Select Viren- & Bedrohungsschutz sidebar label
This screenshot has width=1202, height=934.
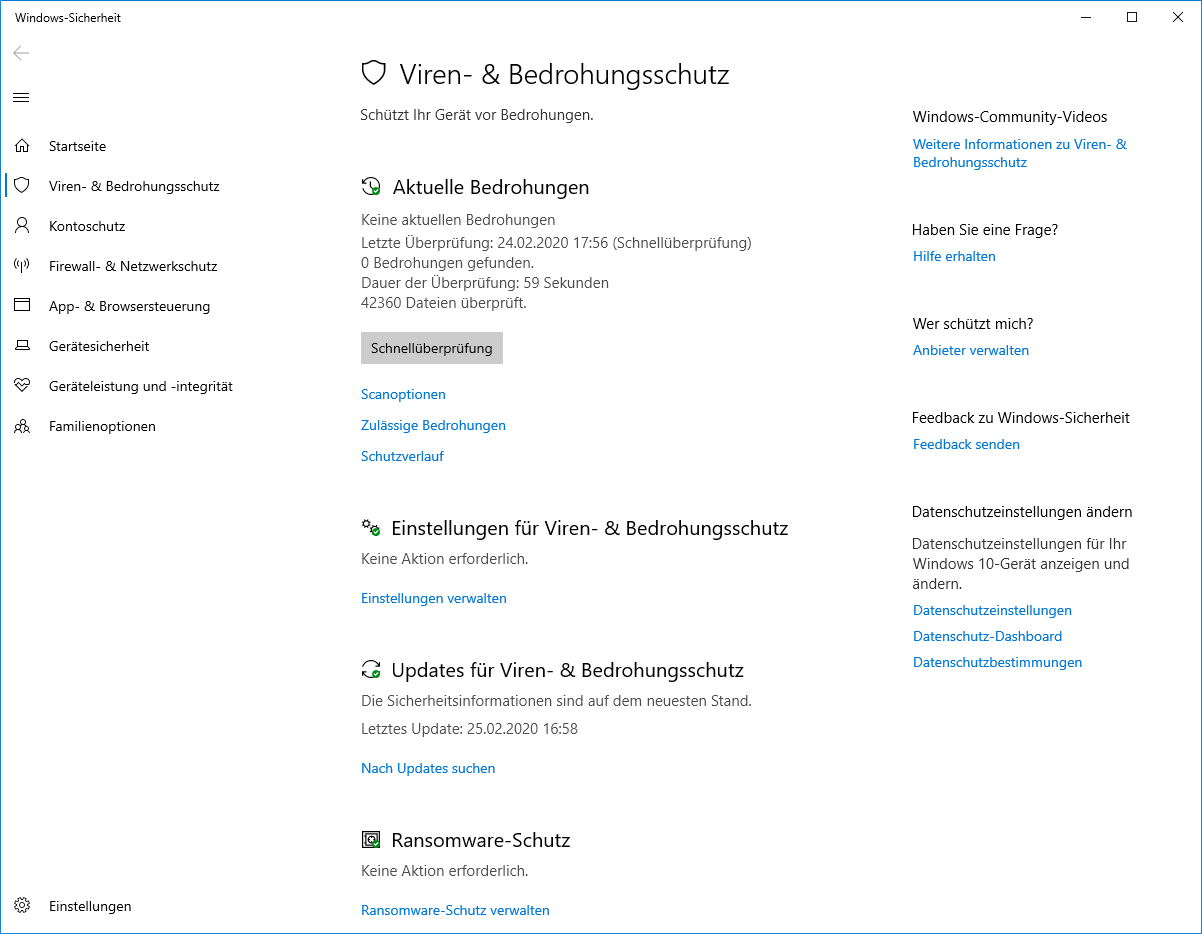click(x=134, y=186)
